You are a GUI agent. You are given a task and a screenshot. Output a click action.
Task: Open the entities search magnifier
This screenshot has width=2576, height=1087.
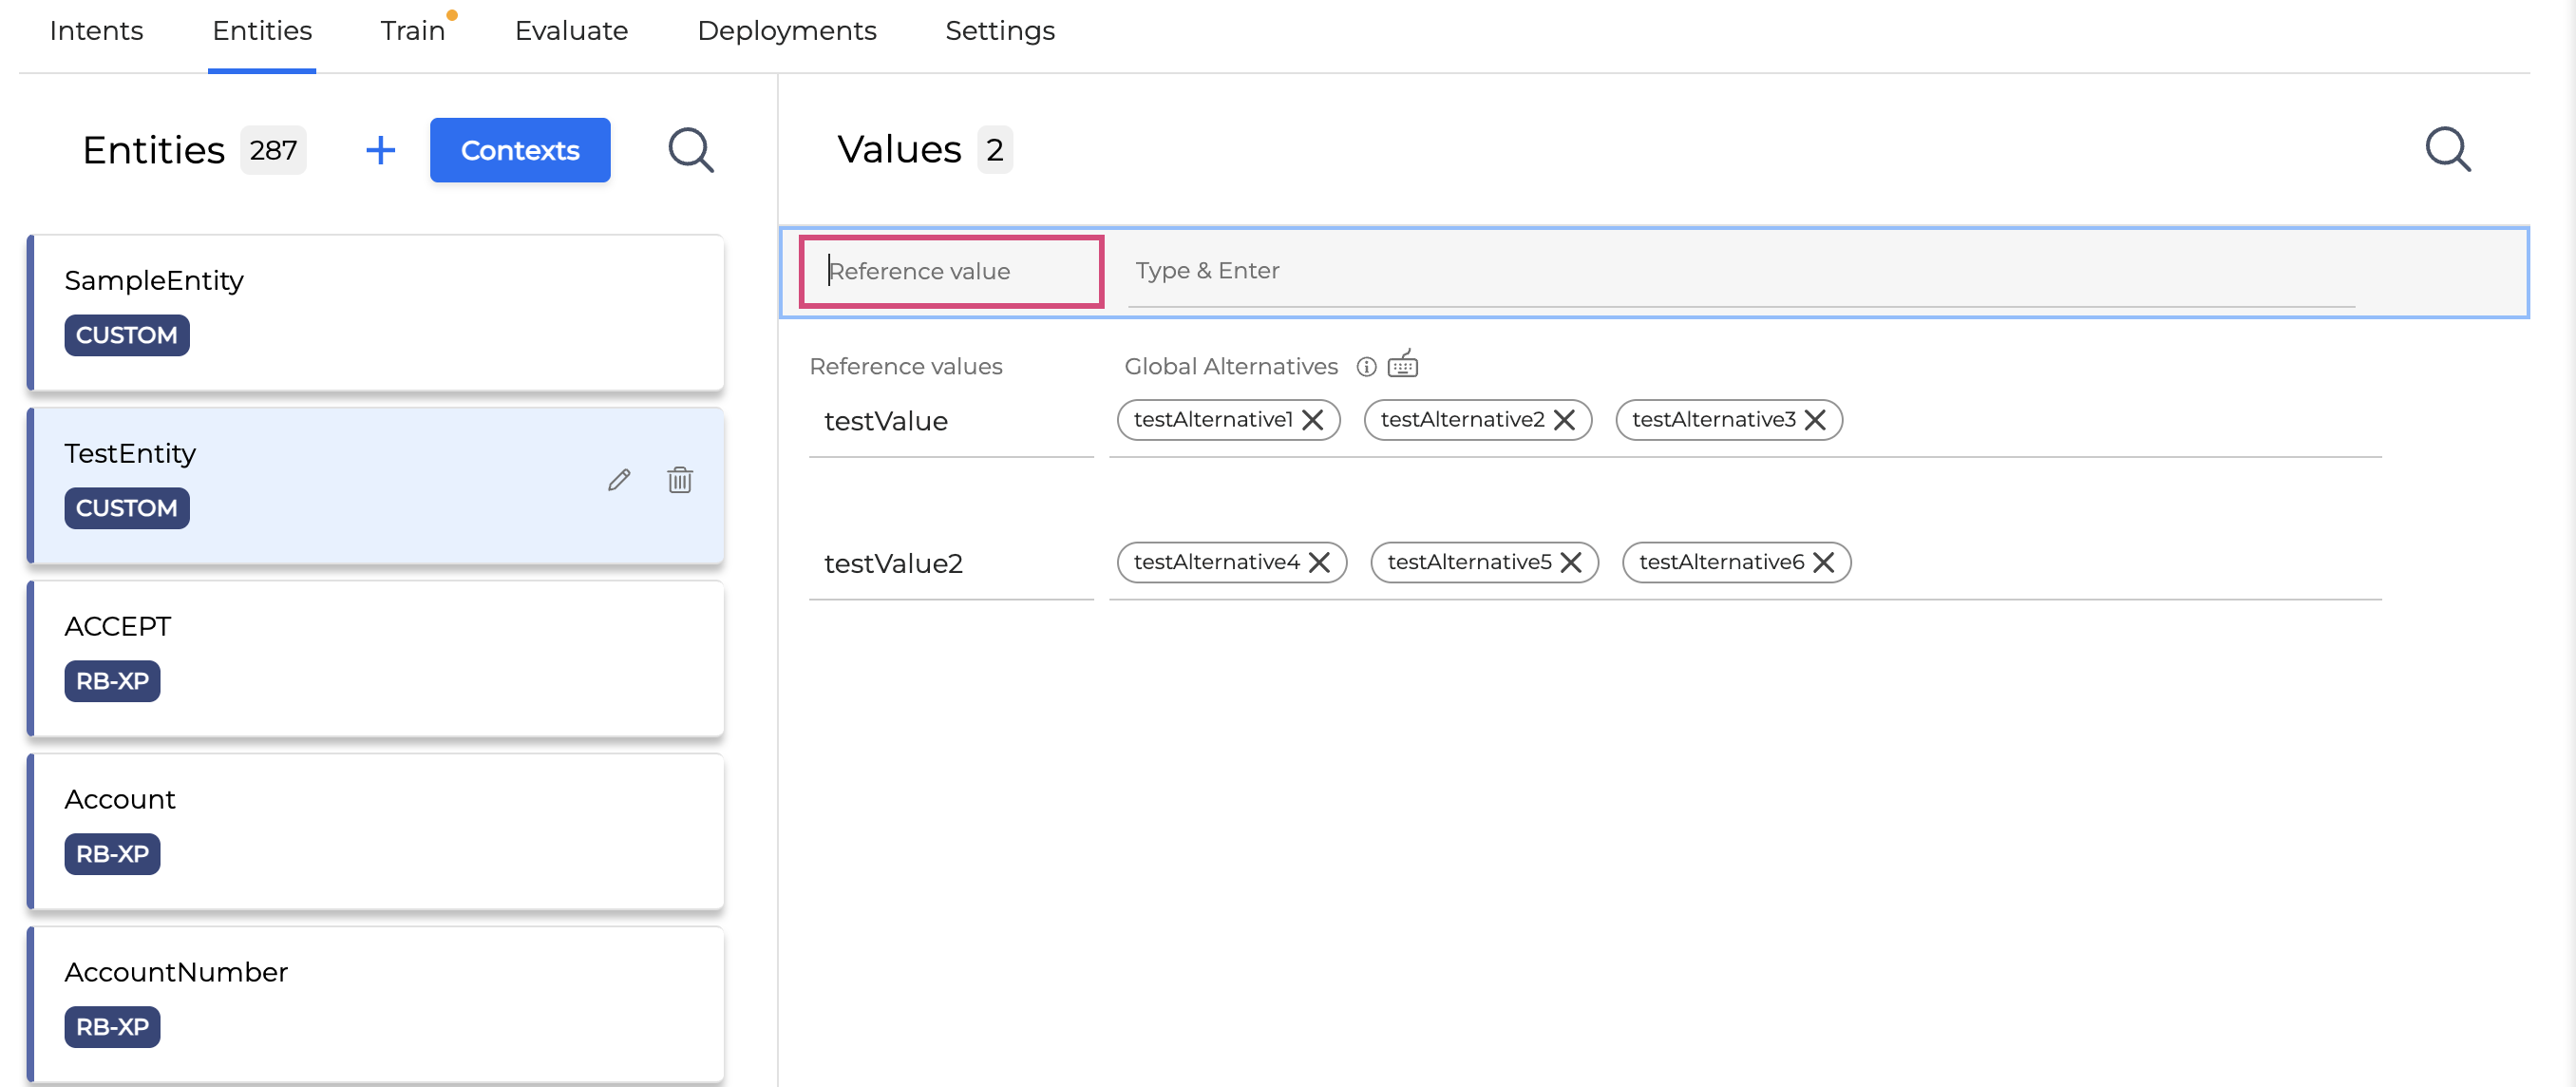pos(690,150)
